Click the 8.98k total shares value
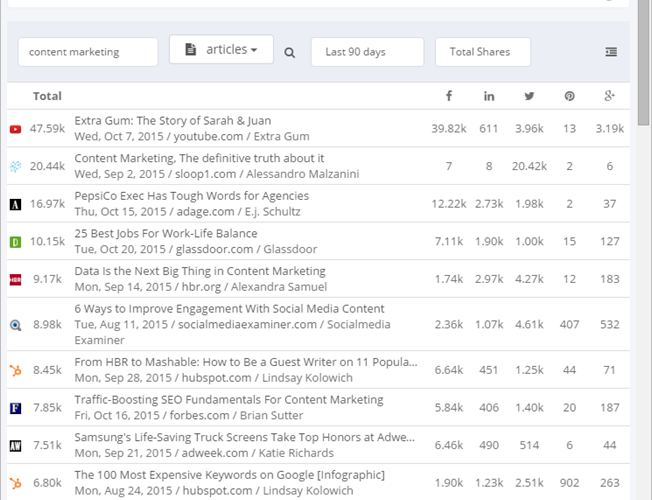Image resolution: width=652 pixels, height=500 pixels. (x=47, y=324)
